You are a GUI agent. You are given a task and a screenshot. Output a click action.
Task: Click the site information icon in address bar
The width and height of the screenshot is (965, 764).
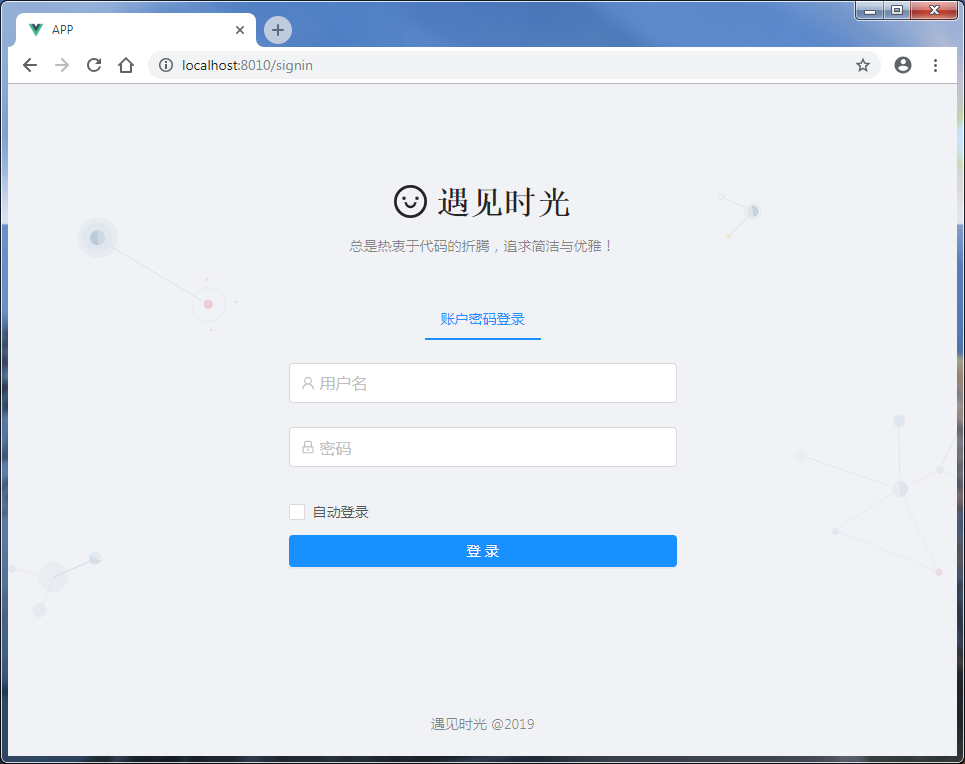[x=165, y=65]
